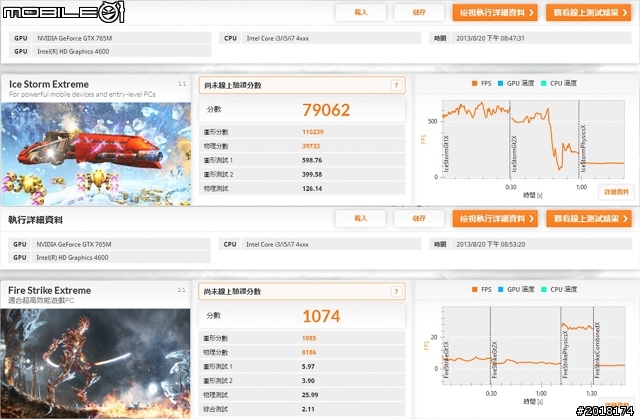Image resolution: width=640 pixels, height=419 pixels.
Task: Click GPU 溫度 blue legend swatch in Ice Storm chart
Action: point(500,83)
